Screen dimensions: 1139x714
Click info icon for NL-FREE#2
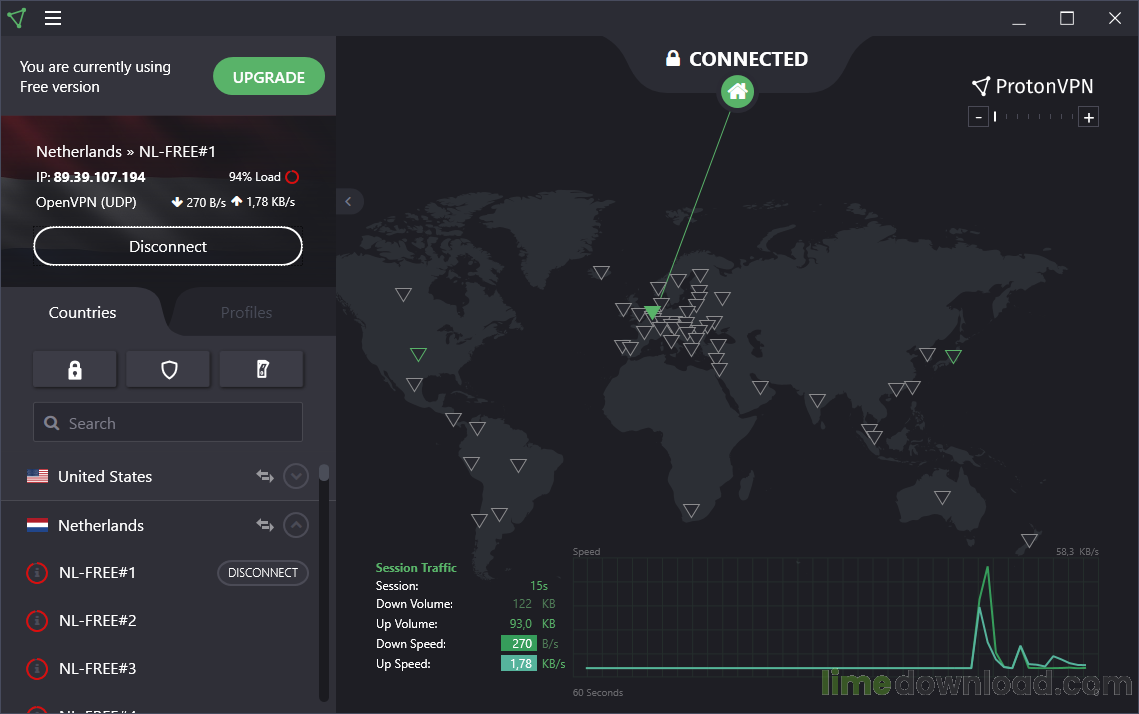point(37,620)
